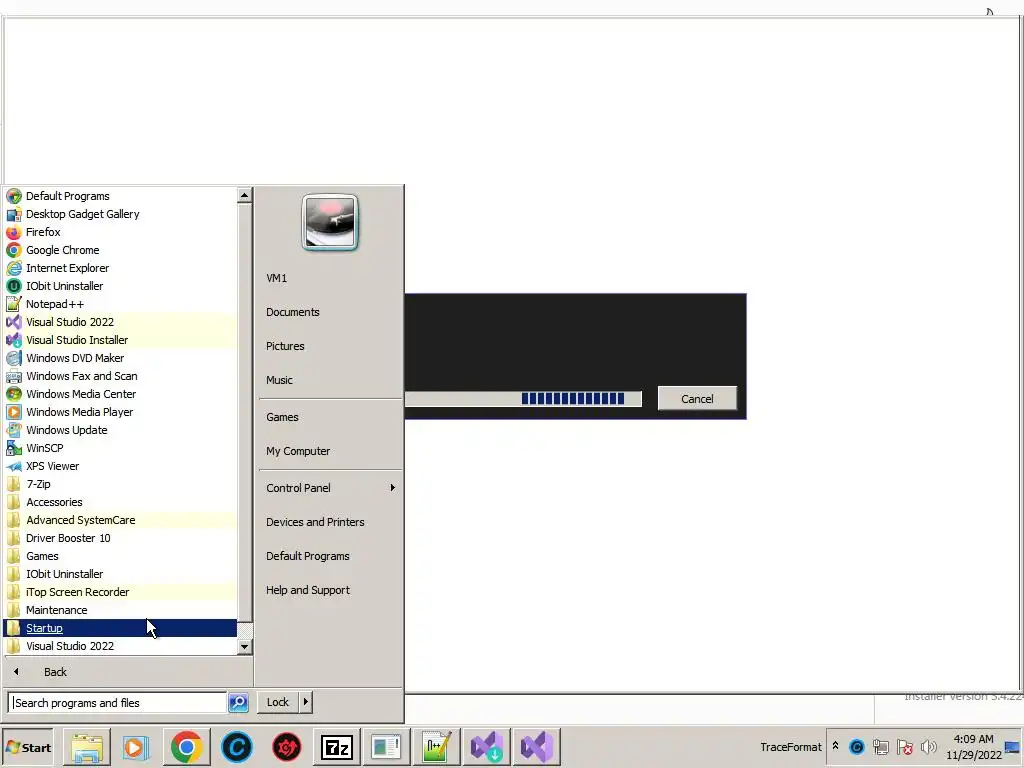Open Google Chrome from the taskbar

coord(187,747)
